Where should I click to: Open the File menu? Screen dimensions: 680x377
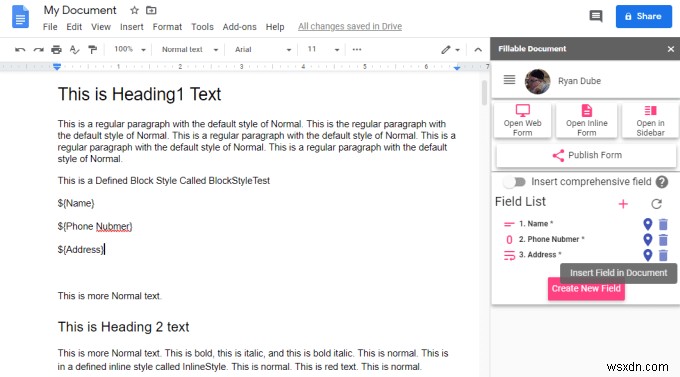click(50, 27)
